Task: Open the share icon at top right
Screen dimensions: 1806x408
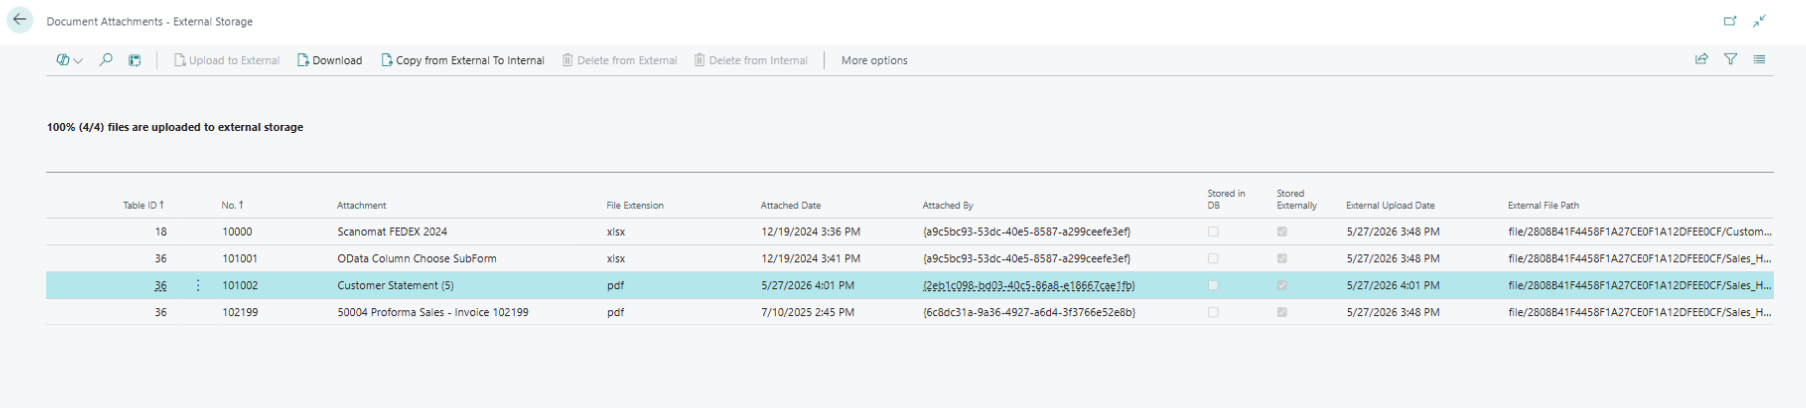Action: coord(1701,59)
